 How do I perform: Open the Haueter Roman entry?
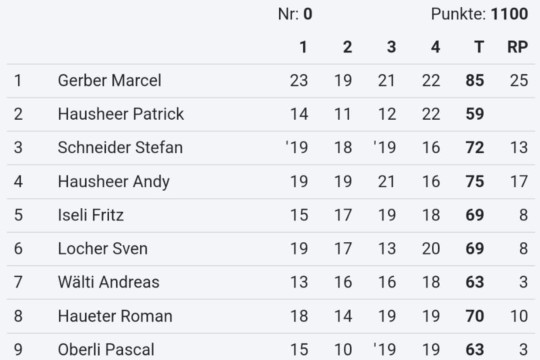[271, 316]
